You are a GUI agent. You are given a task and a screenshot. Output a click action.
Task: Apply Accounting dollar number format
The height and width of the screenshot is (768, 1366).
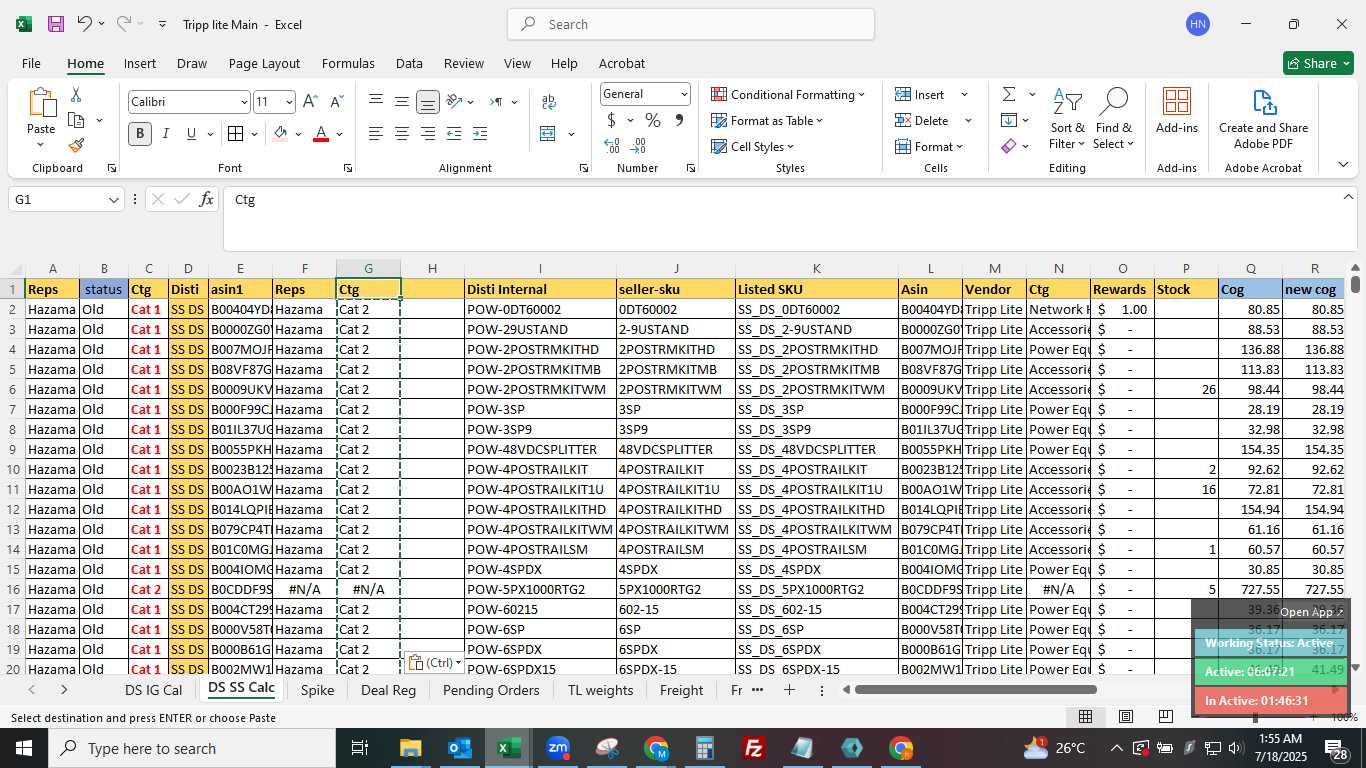click(611, 120)
